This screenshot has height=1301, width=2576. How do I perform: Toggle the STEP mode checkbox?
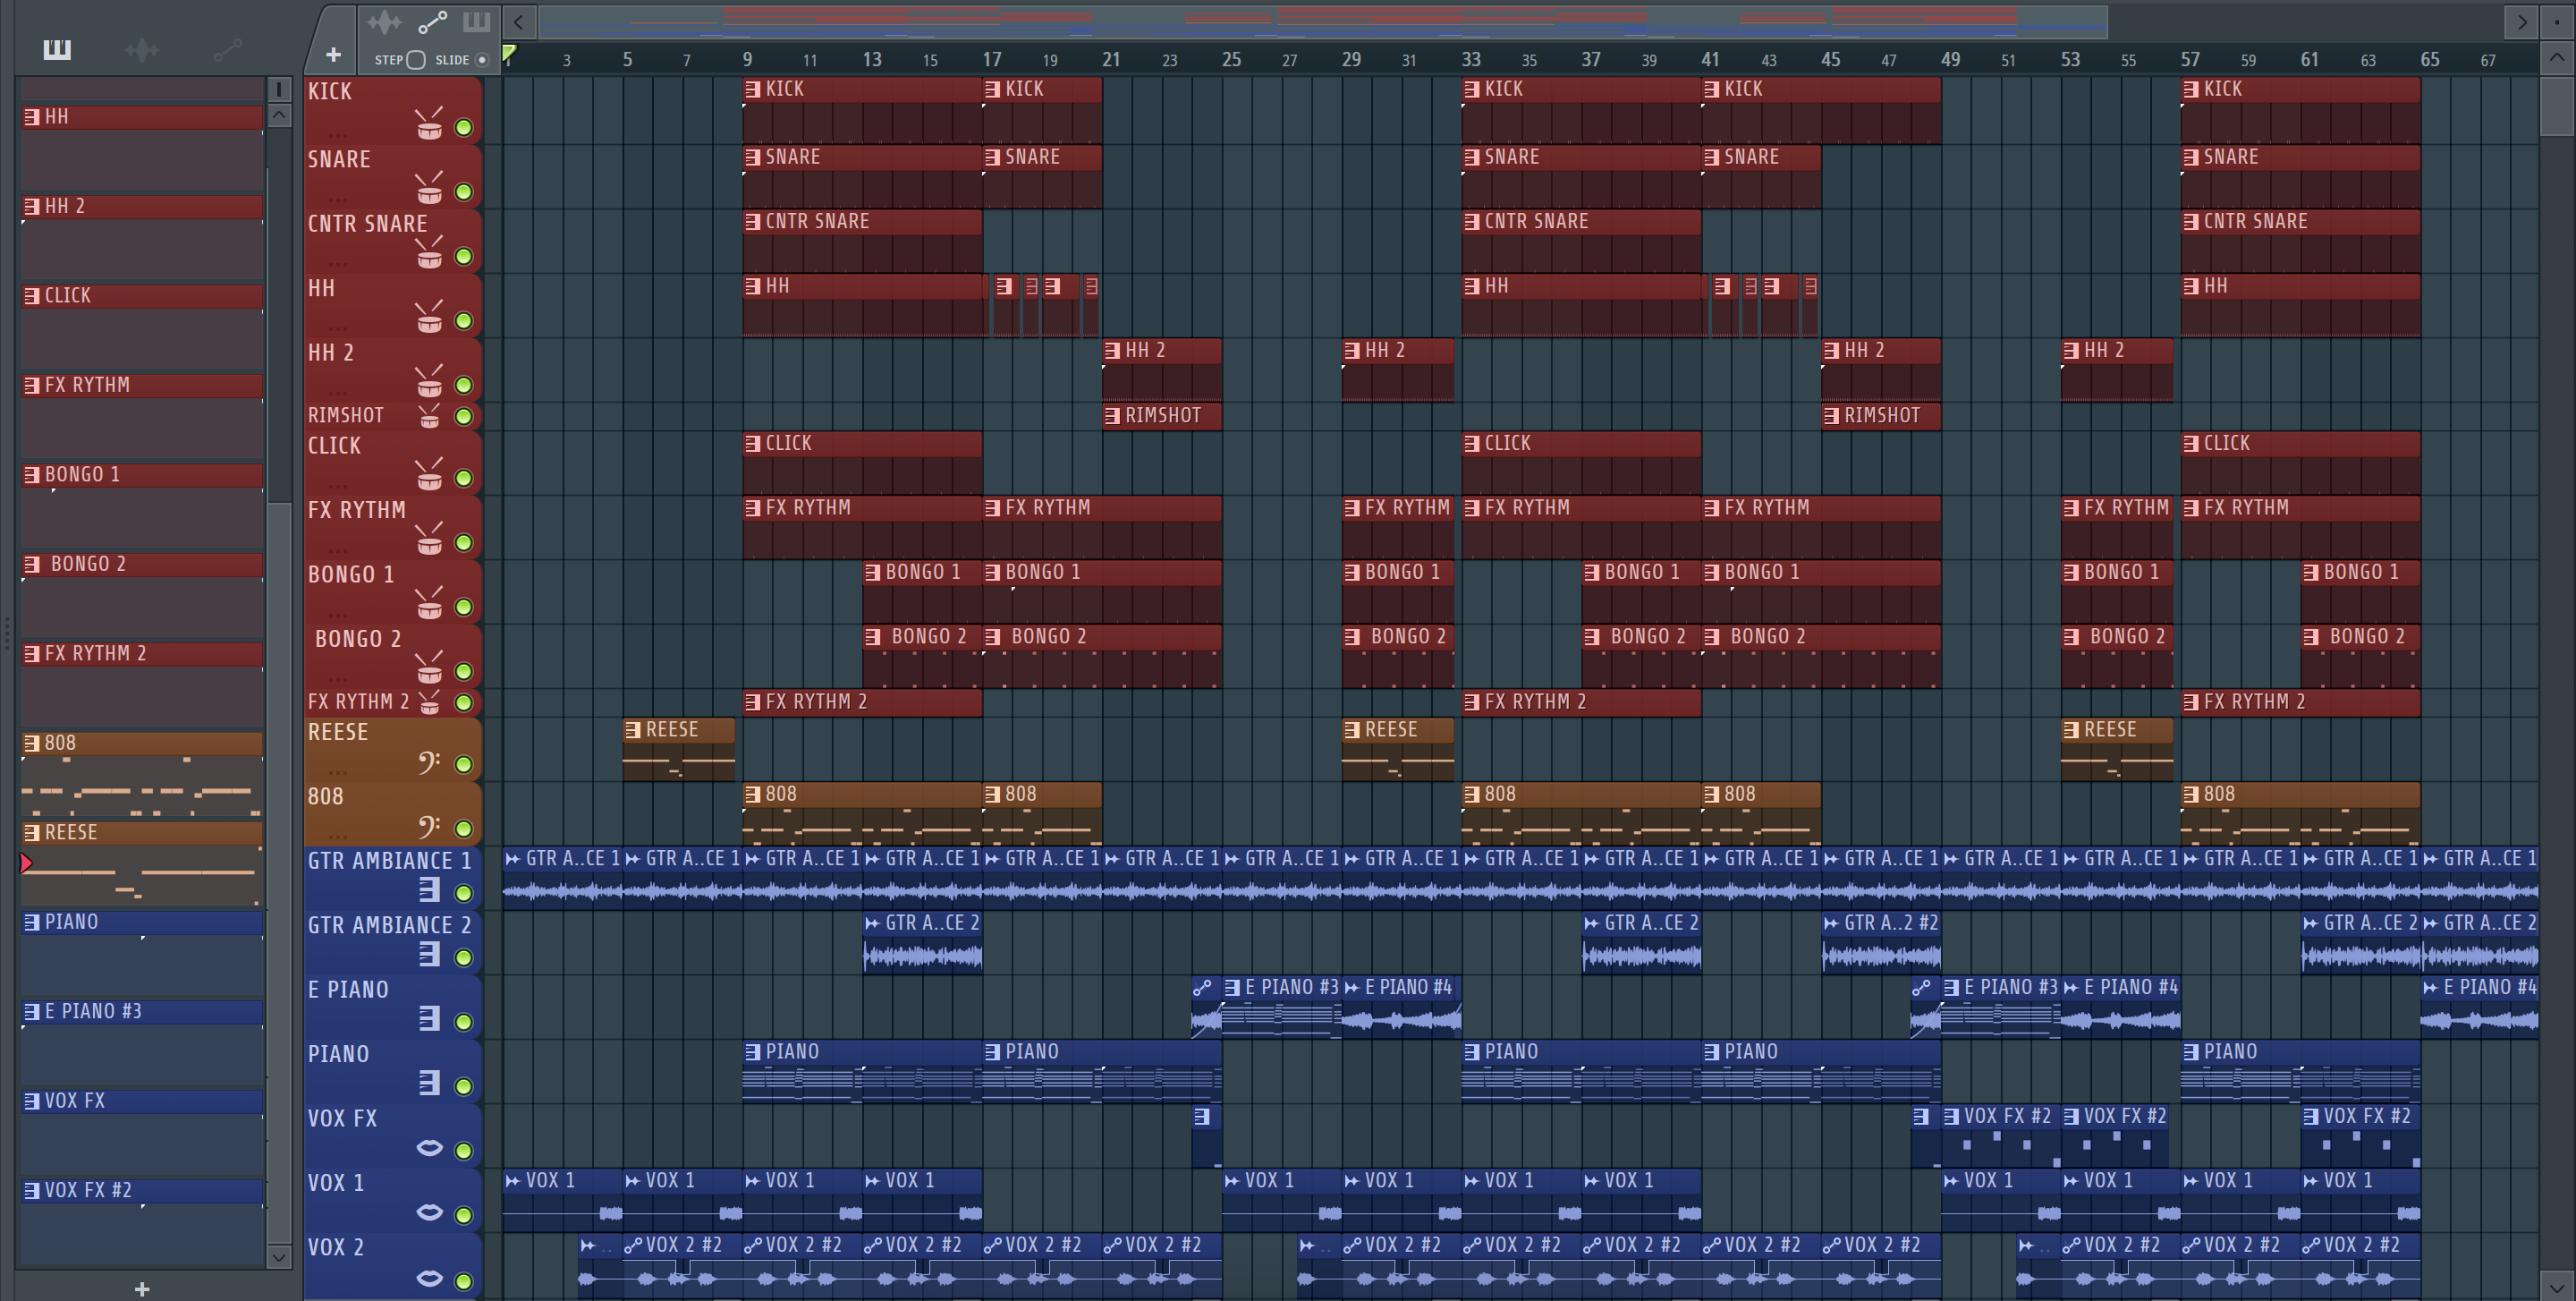click(416, 60)
